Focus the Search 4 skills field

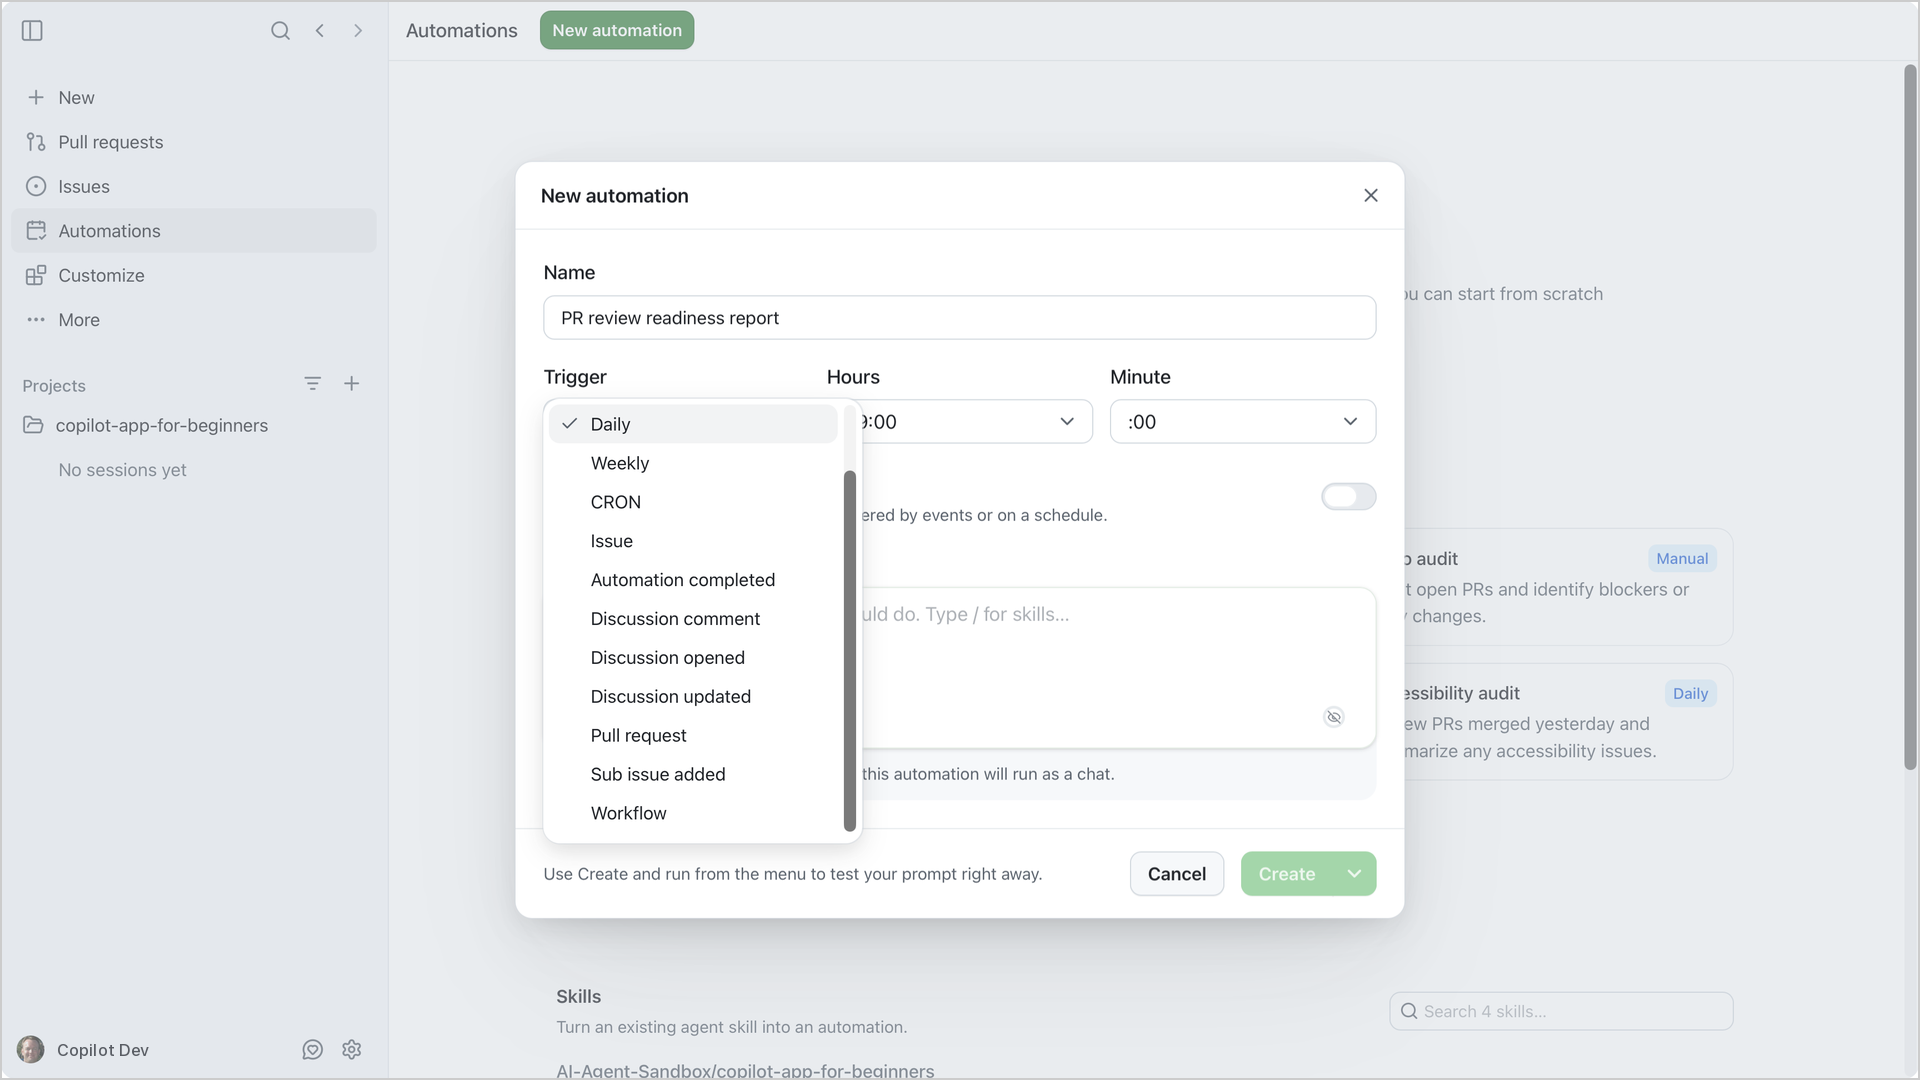(x=1561, y=1011)
